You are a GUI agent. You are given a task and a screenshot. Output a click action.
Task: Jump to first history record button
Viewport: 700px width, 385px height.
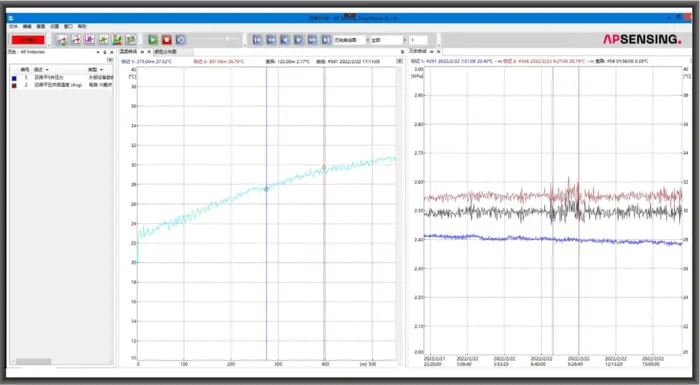pyautogui.click(x=257, y=40)
